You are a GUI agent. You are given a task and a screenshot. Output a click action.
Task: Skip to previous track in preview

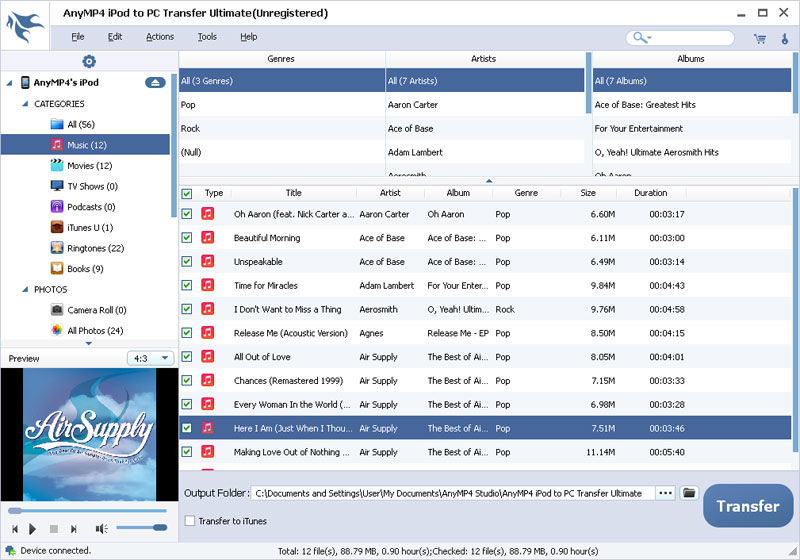(x=15, y=529)
